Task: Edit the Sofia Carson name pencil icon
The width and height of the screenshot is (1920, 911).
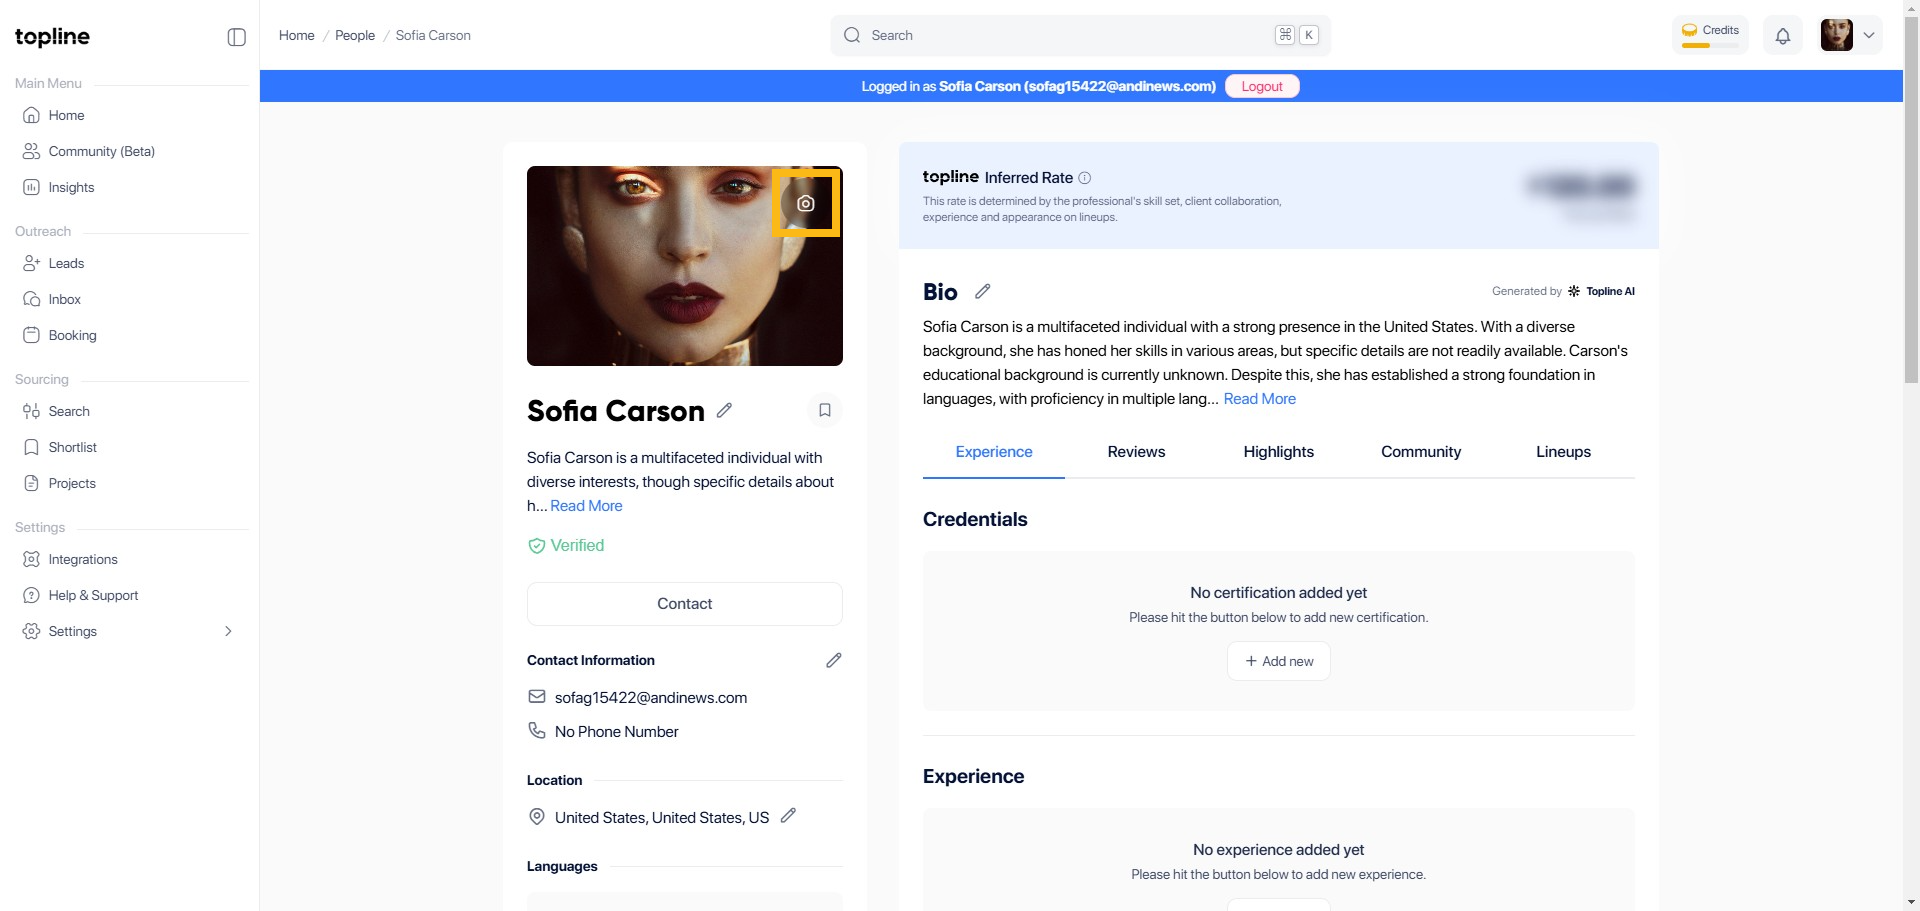Action: click(x=724, y=411)
